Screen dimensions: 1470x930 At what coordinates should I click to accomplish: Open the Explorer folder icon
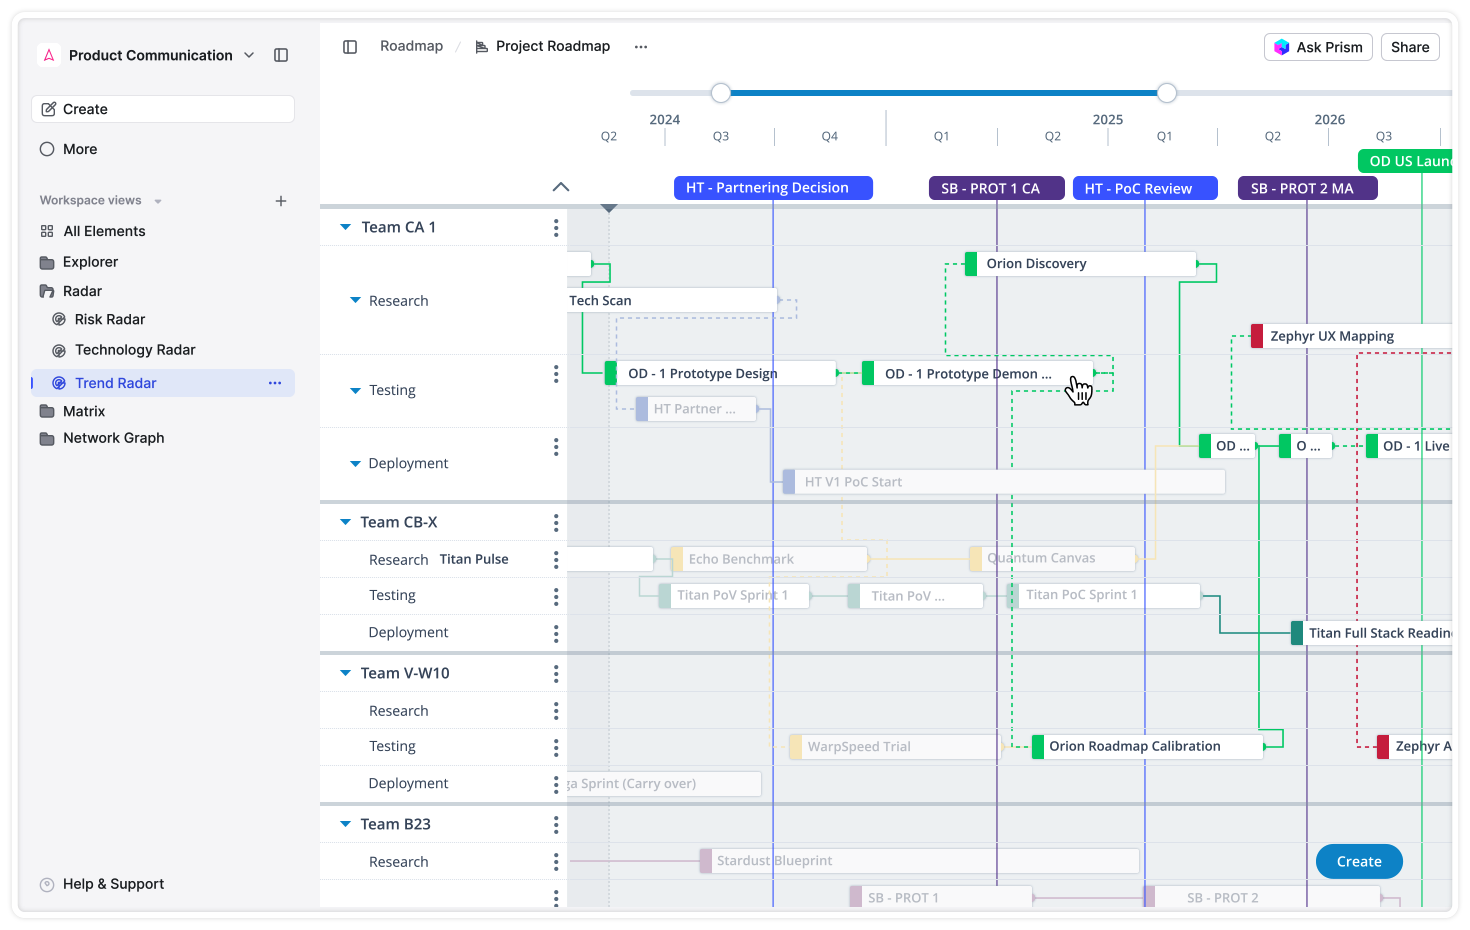coord(46,261)
